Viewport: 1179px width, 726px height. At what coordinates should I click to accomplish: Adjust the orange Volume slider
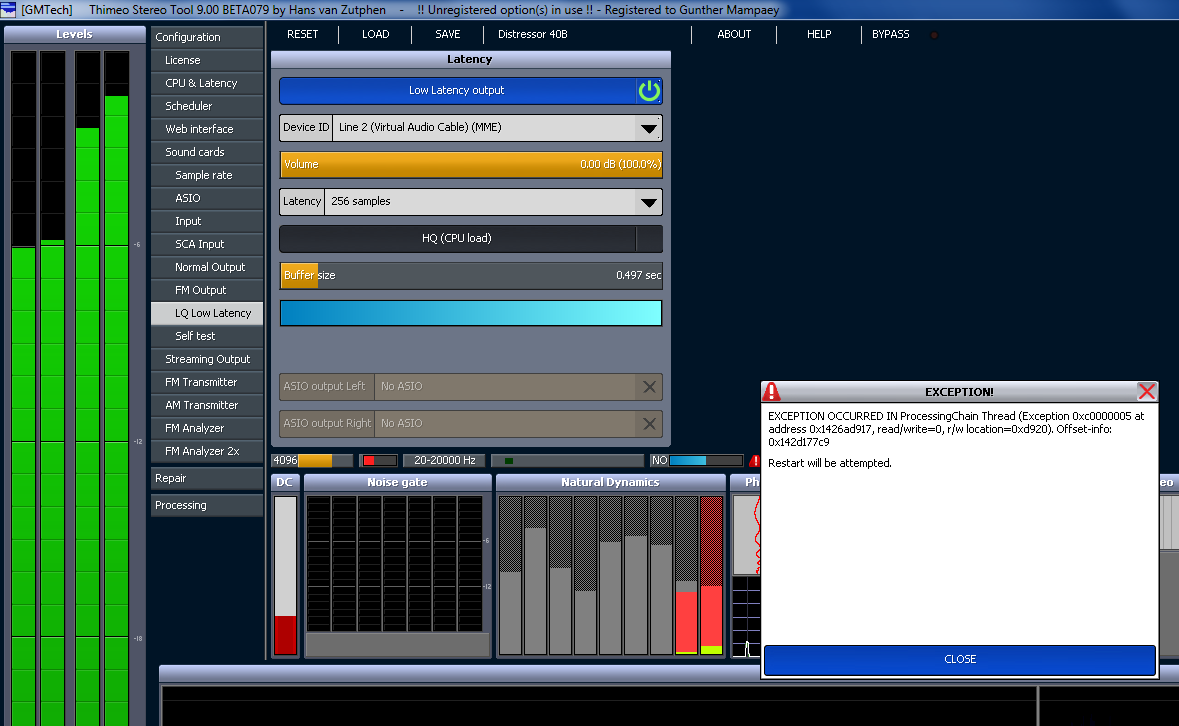tap(471, 165)
